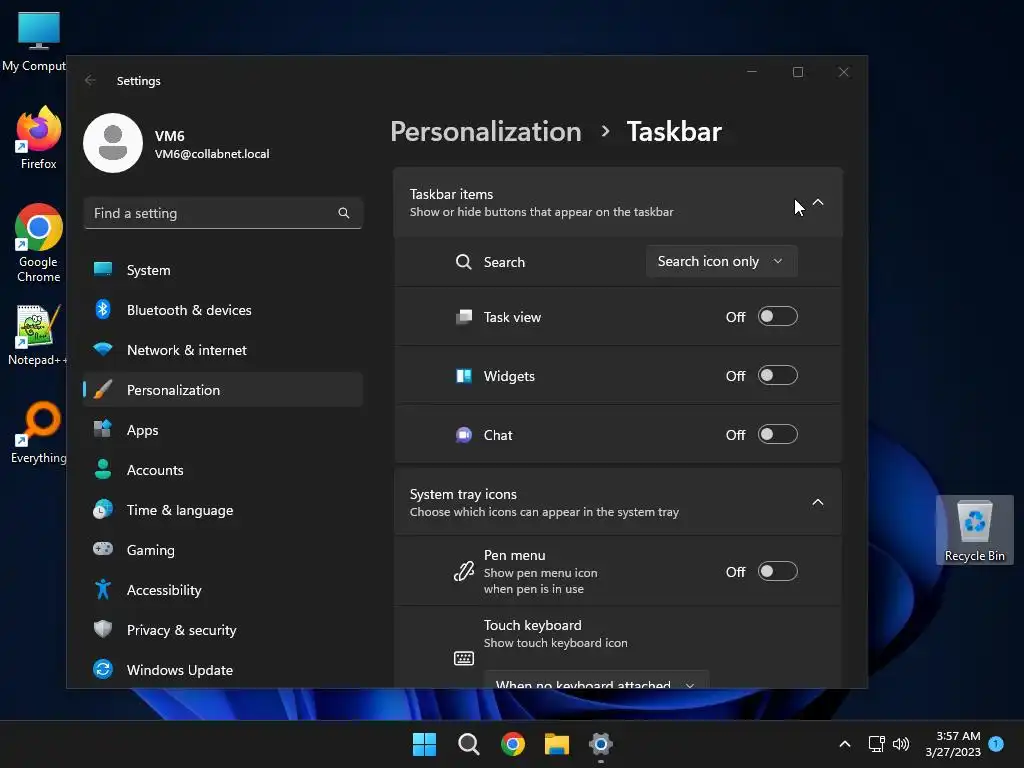Select the Recycle Bin desktop icon
The image size is (1024, 768).
[x=974, y=530]
